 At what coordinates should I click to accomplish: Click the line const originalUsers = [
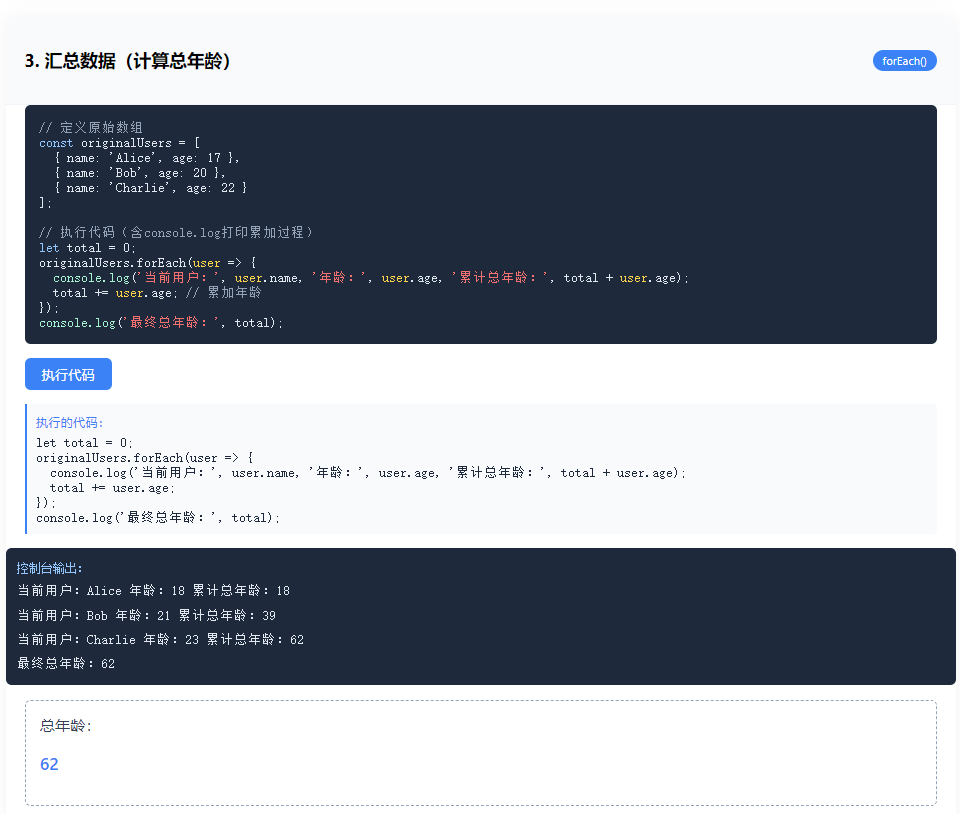pyautogui.click(x=119, y=143)
